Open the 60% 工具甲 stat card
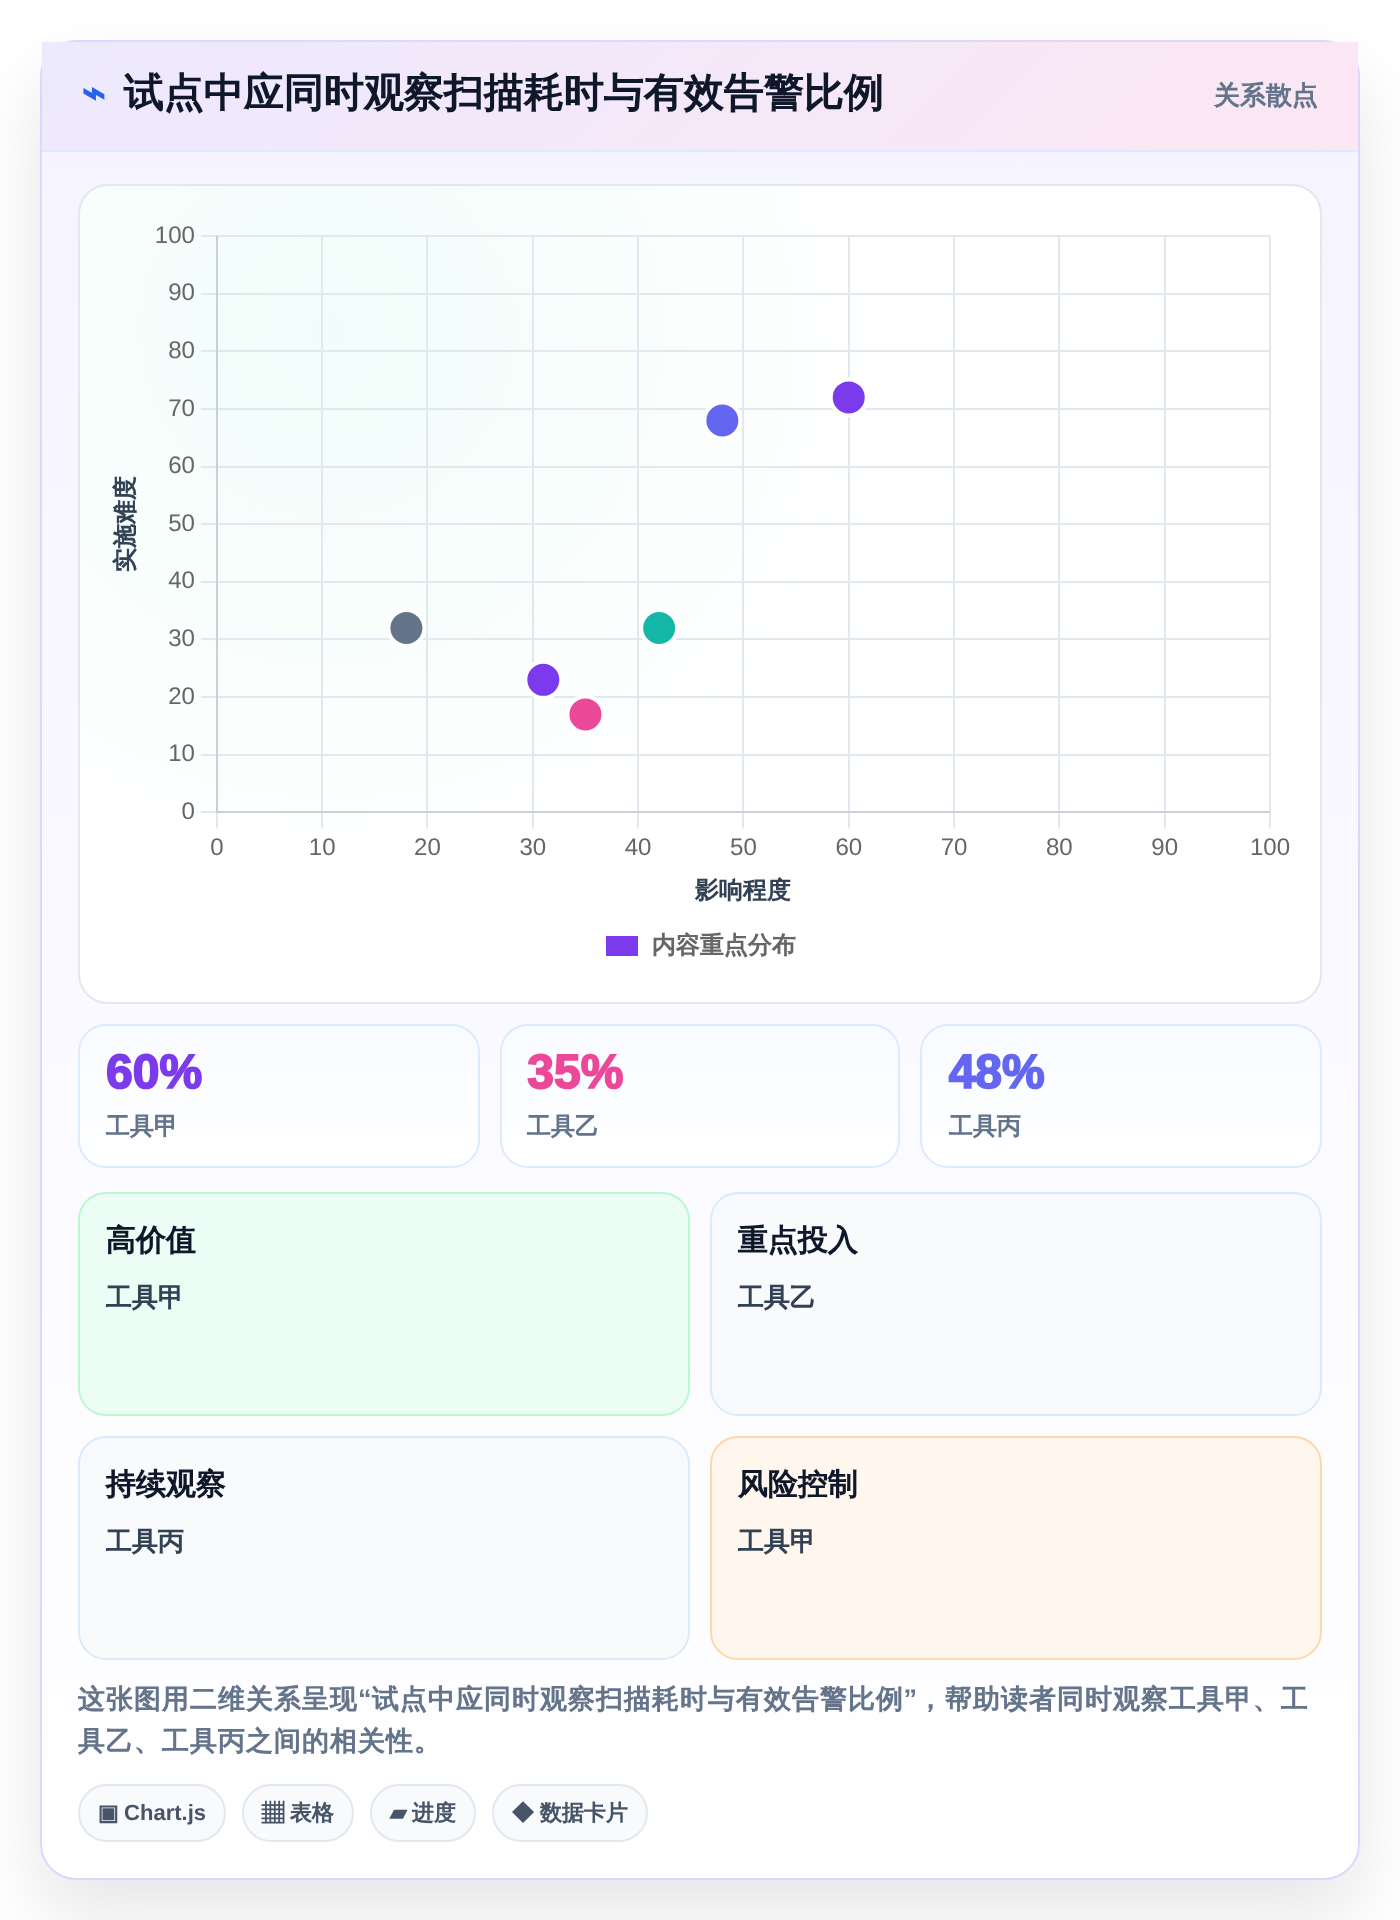Screen dimensions: 1400x1920 coord(279,1096)
